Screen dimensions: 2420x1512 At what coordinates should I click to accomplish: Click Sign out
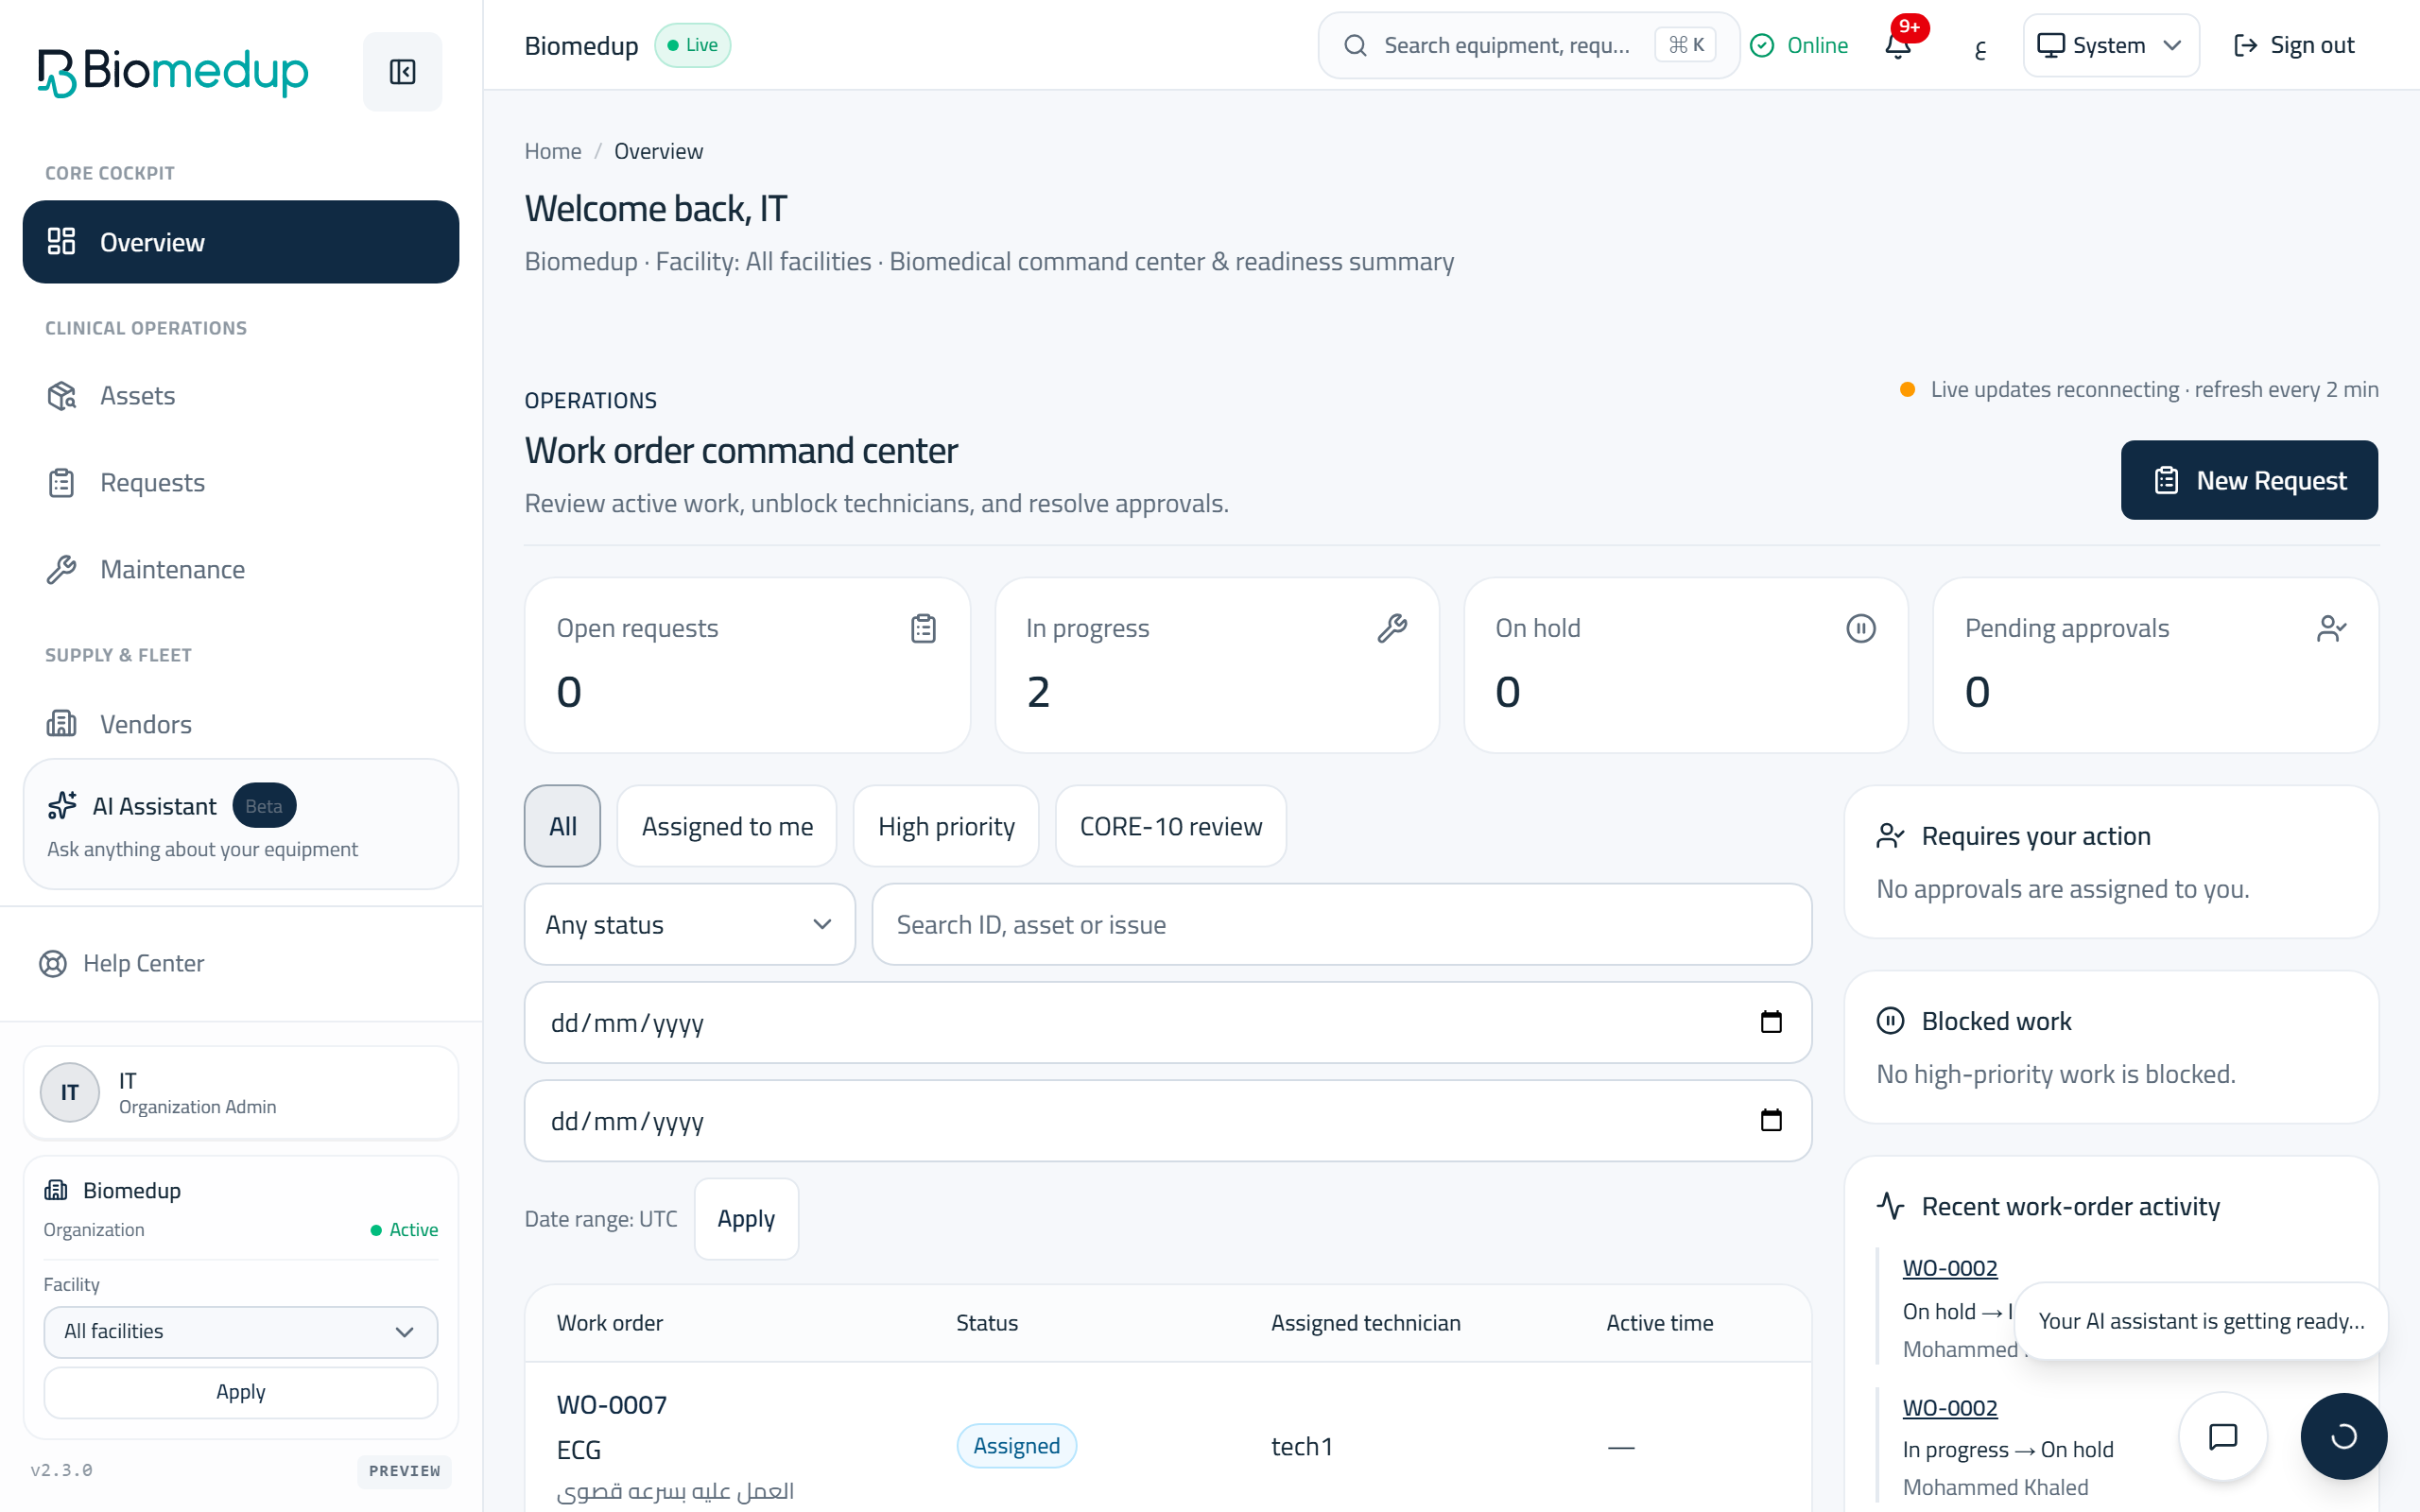click(x=2294, y=45)
